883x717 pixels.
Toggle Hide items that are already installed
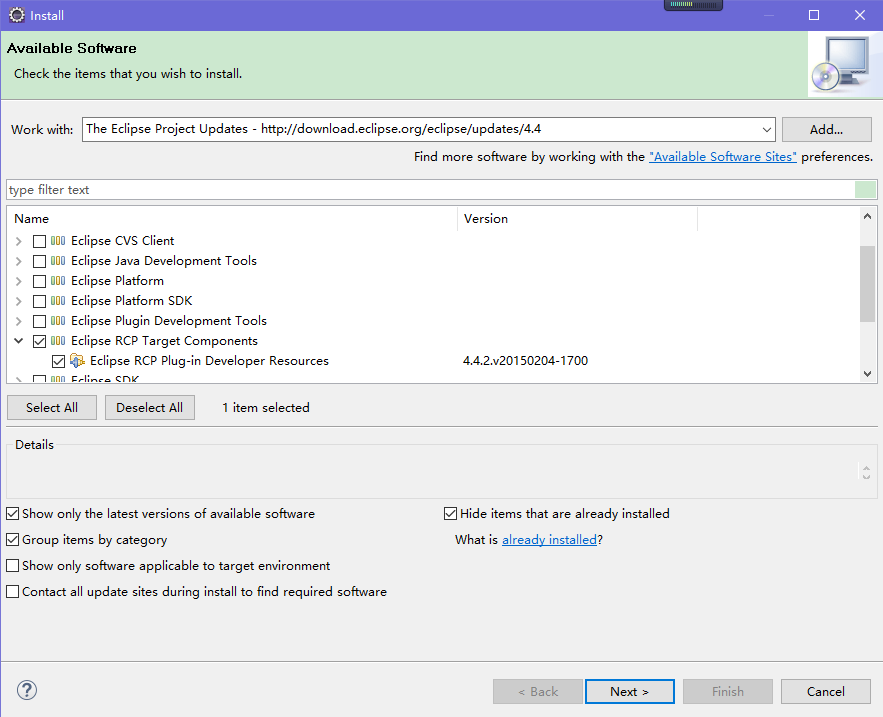pos(450,514)
